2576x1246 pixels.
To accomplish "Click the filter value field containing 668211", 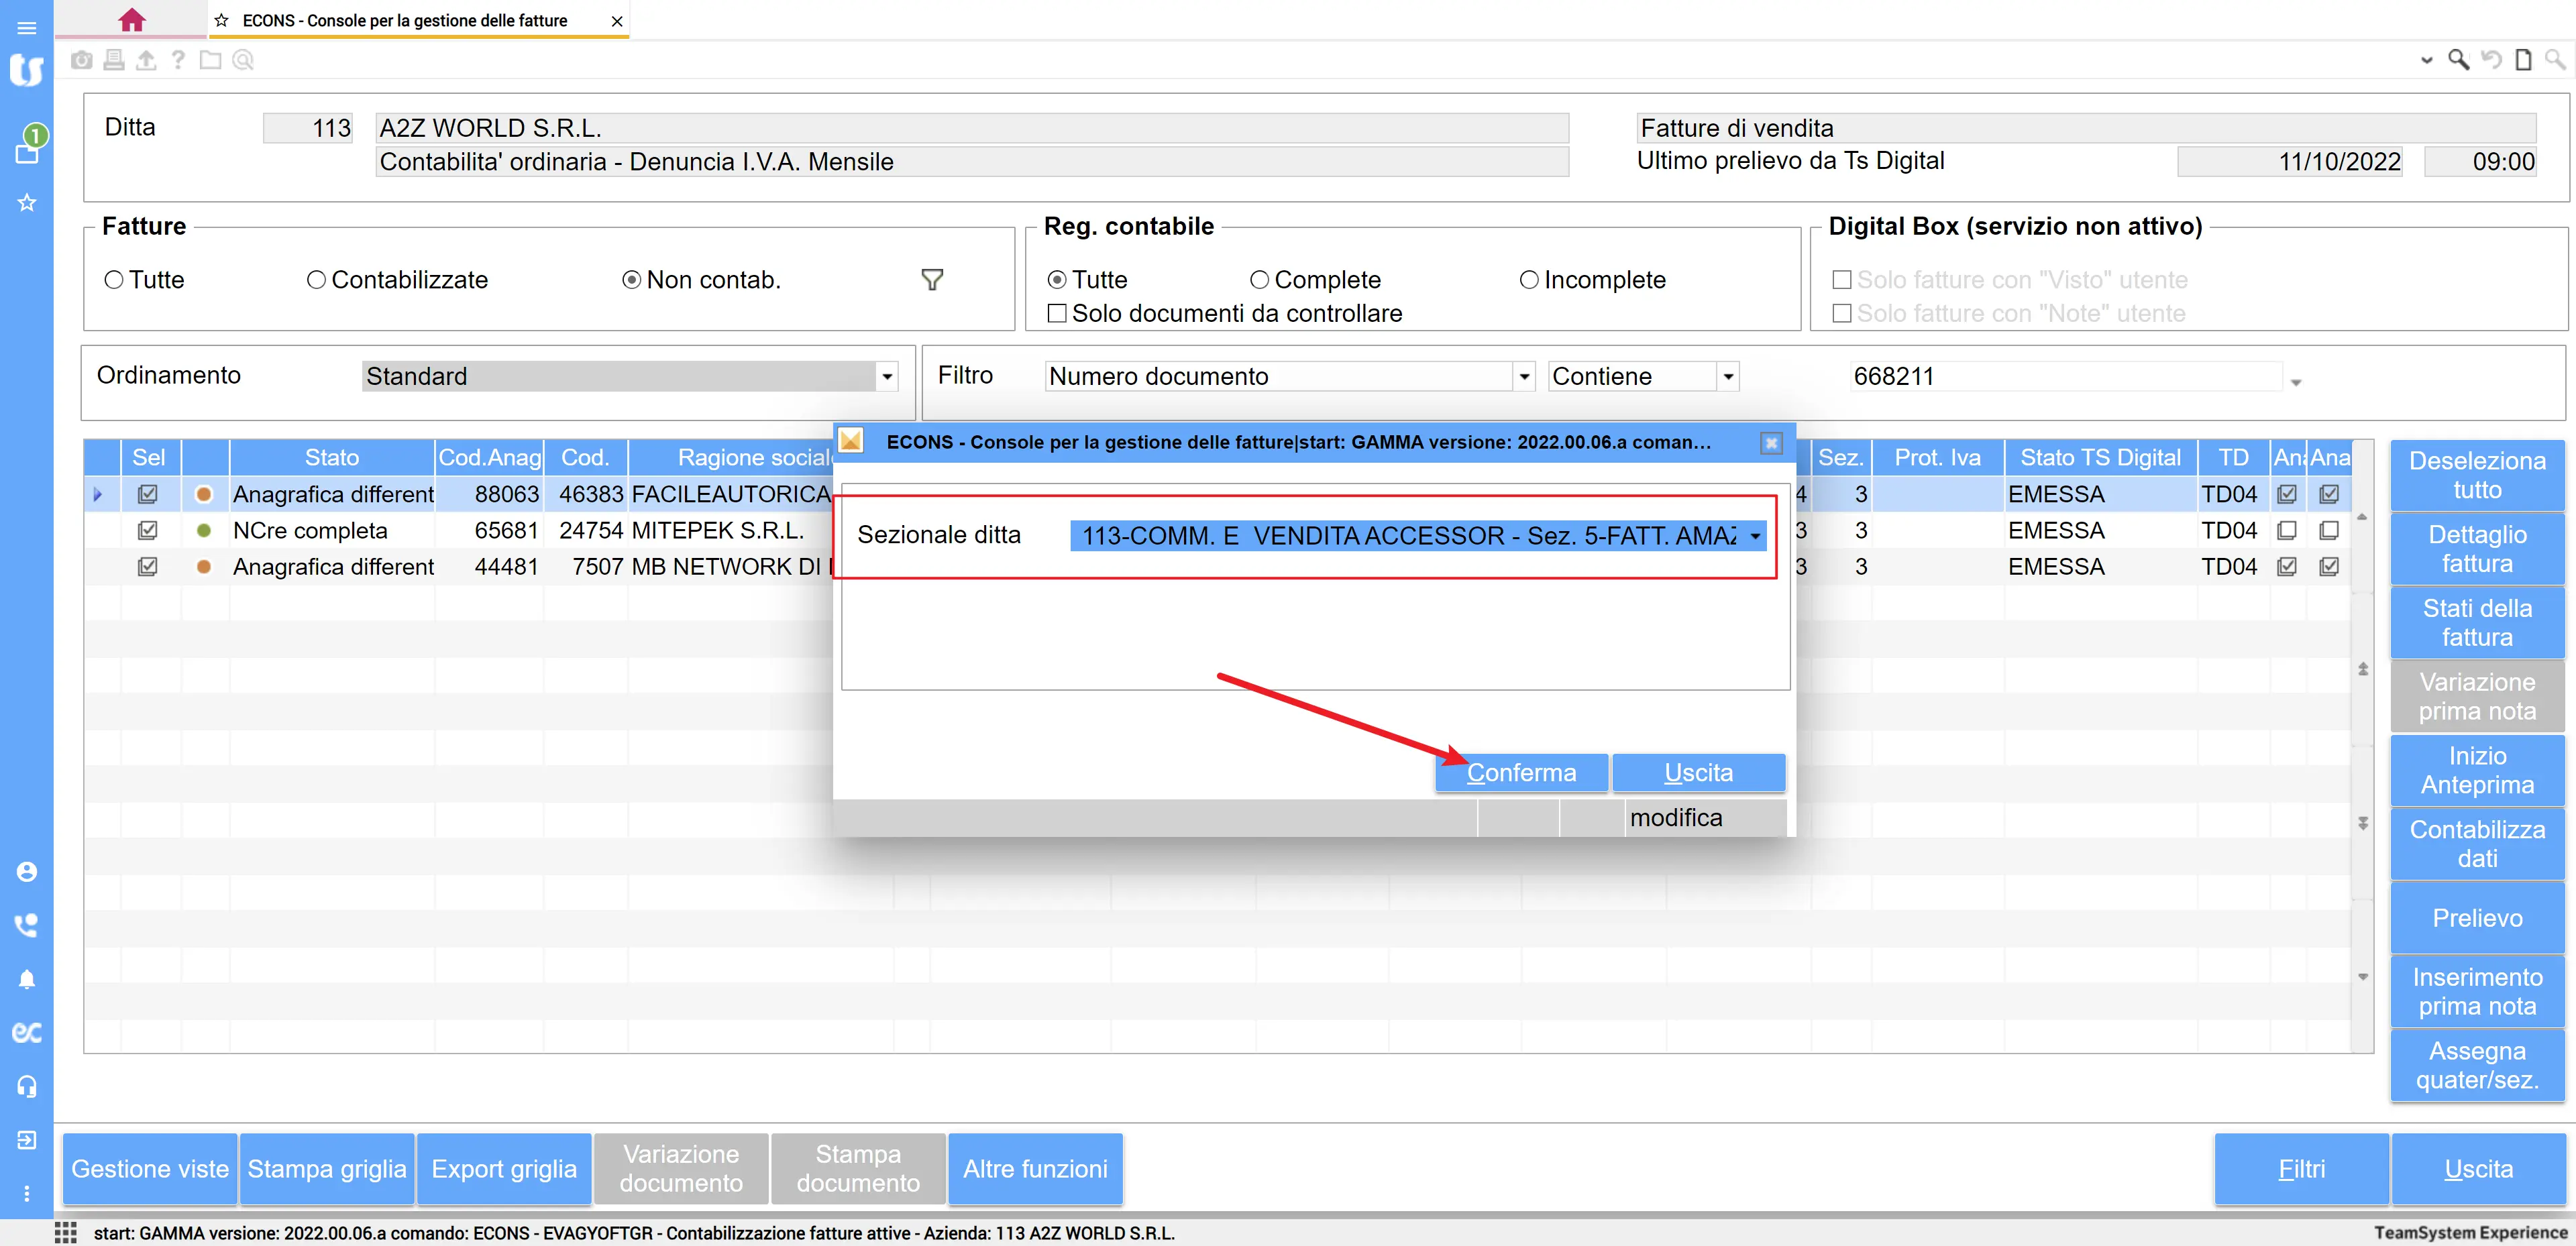I will (2060, 377).
